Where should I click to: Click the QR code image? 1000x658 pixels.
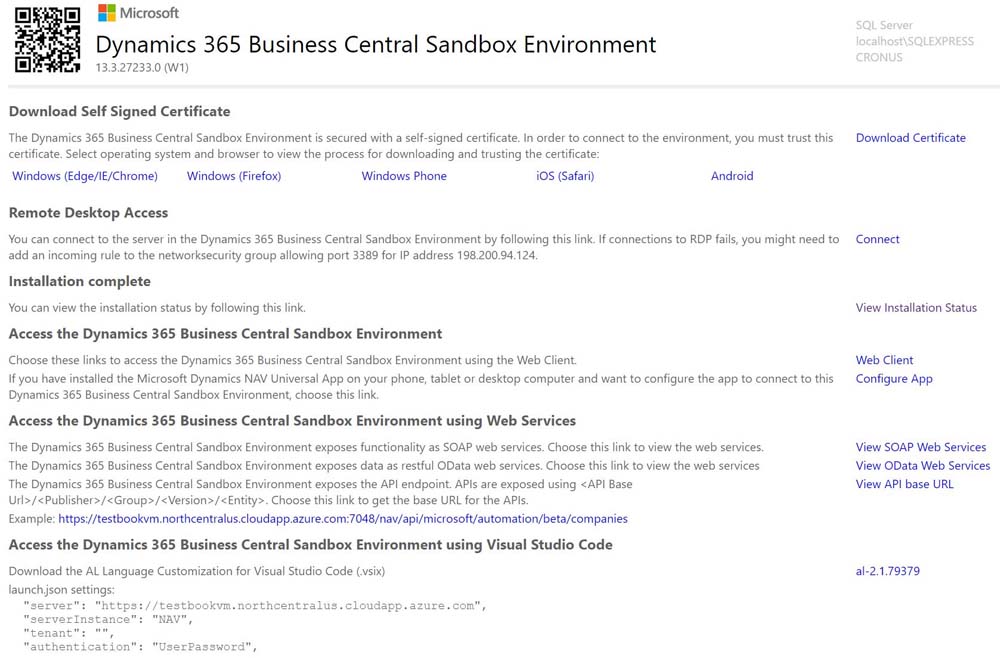[x=47, y=39]
